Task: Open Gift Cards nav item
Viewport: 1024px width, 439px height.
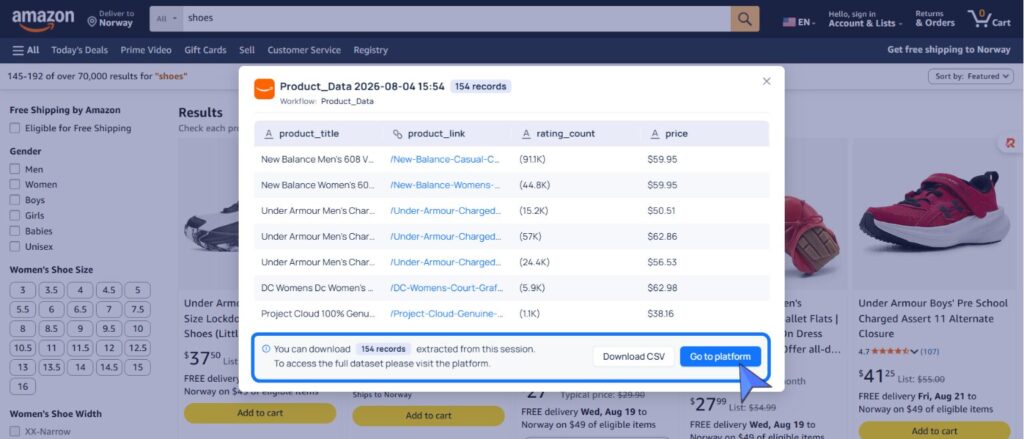Action: pyautogui.click(x=205, y=50)
